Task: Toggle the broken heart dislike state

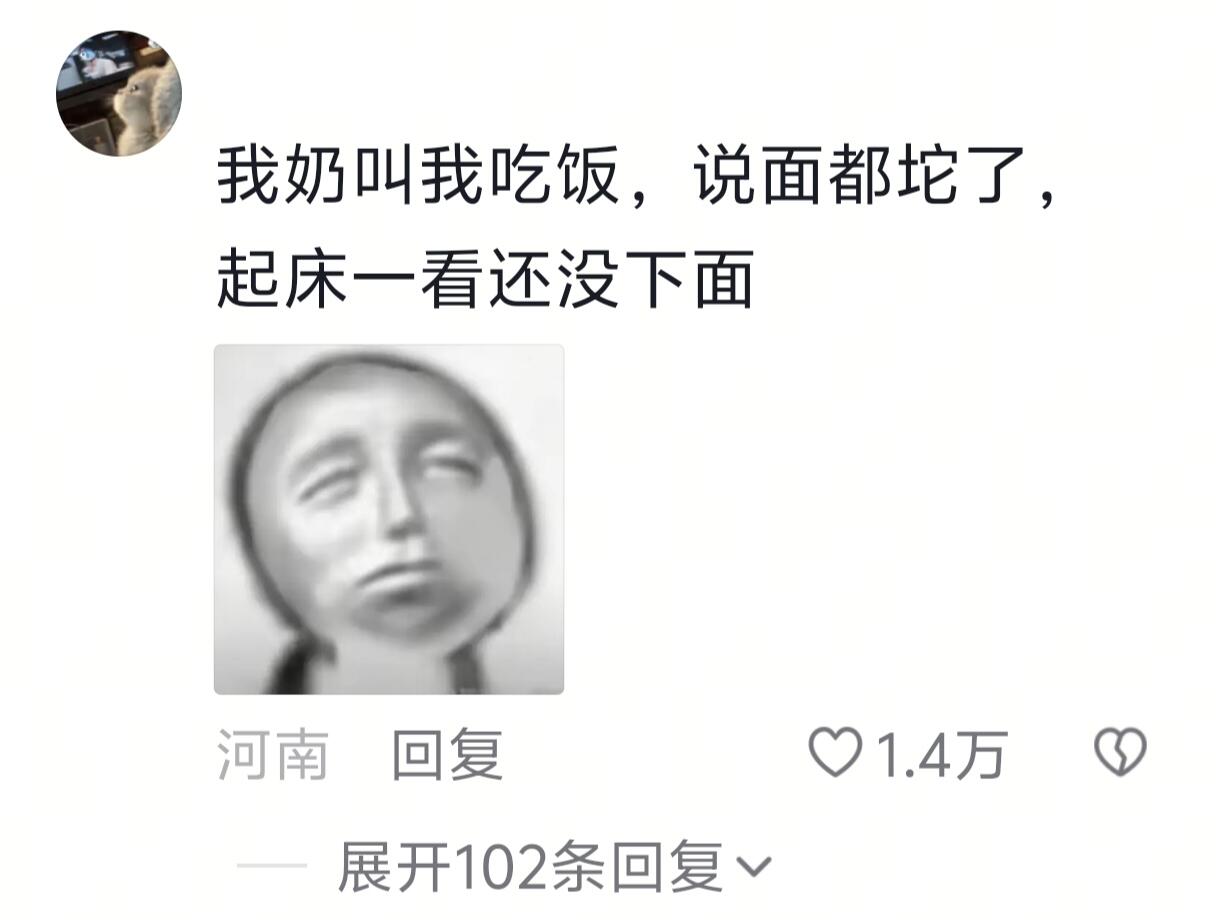Action: [1120, 753]
